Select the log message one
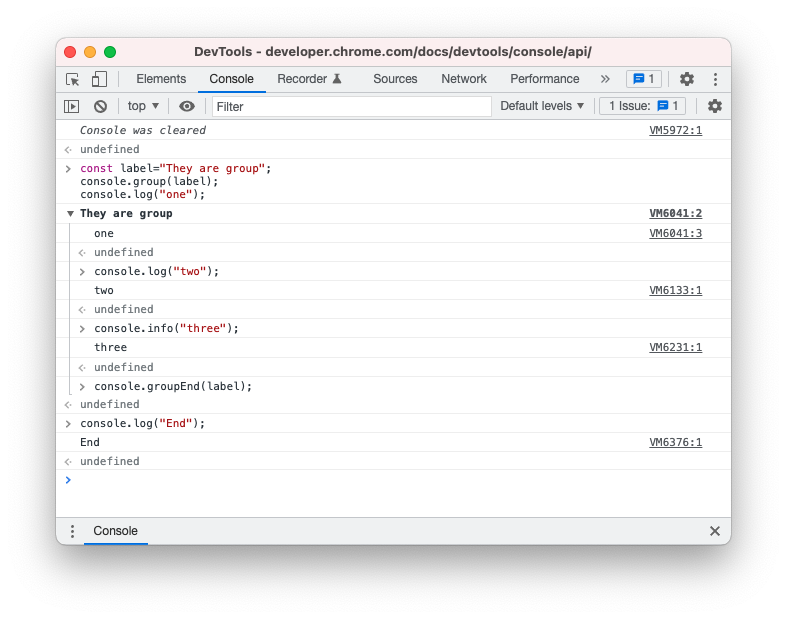 tap(104, 233)
